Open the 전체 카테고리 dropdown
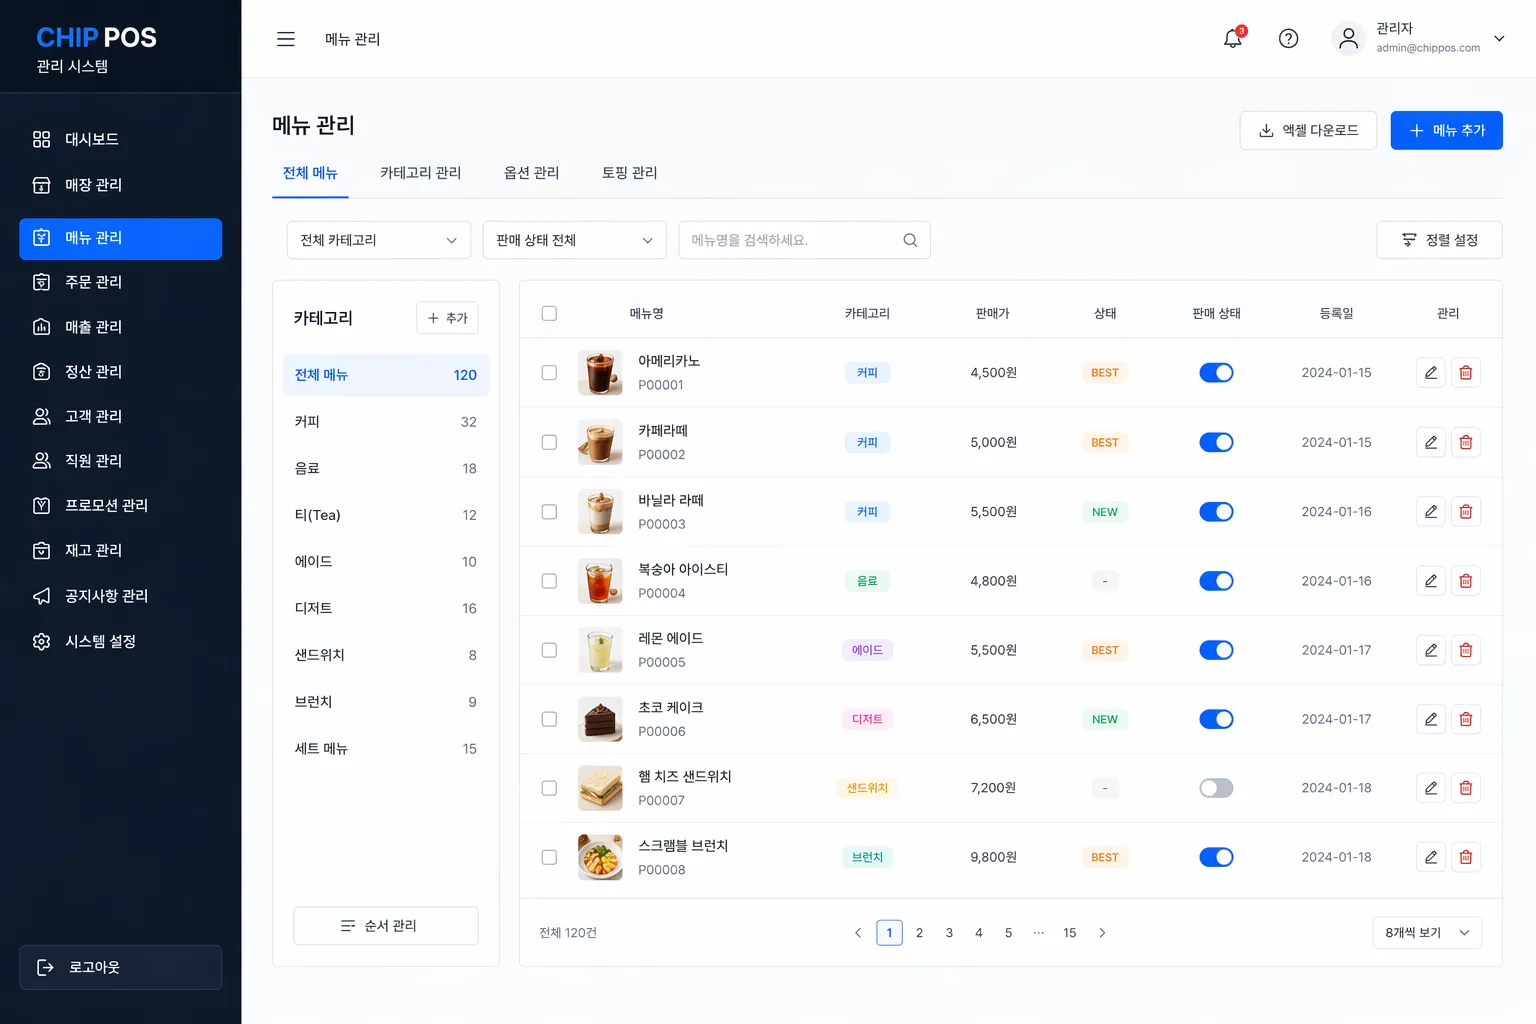 tap(379, 240)
